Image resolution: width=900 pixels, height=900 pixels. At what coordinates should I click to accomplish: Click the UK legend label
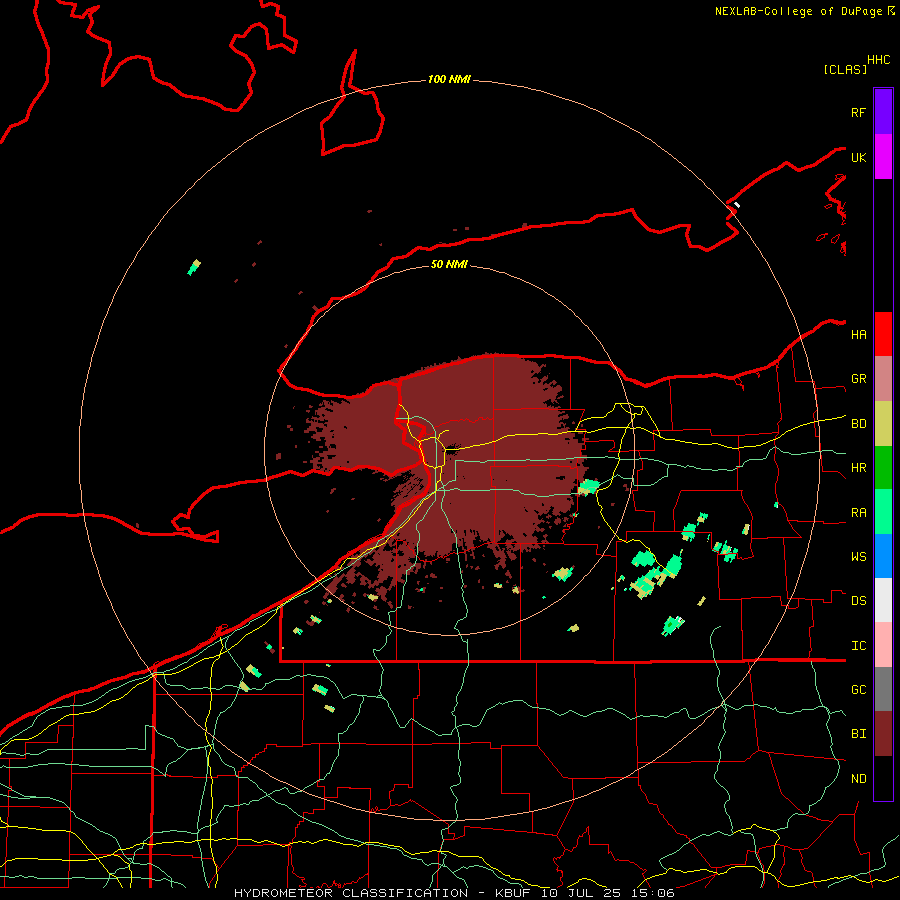coord(858,157)
